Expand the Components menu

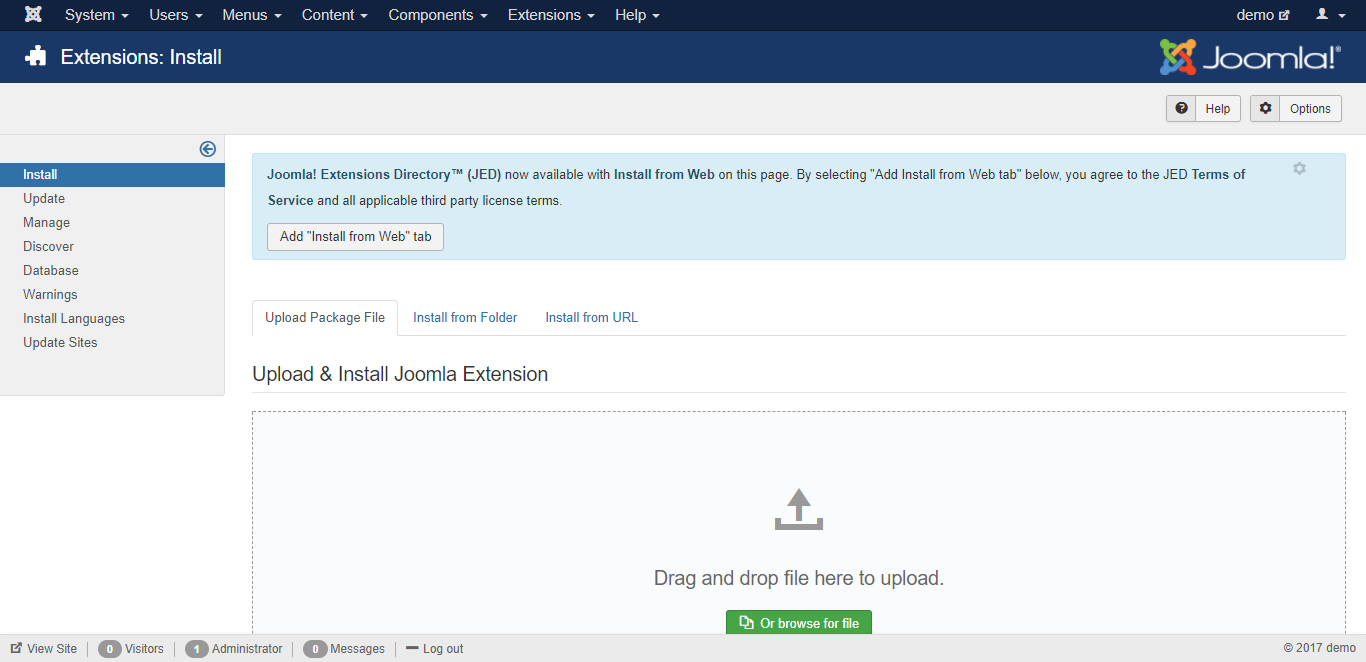(x=438, y=15)
